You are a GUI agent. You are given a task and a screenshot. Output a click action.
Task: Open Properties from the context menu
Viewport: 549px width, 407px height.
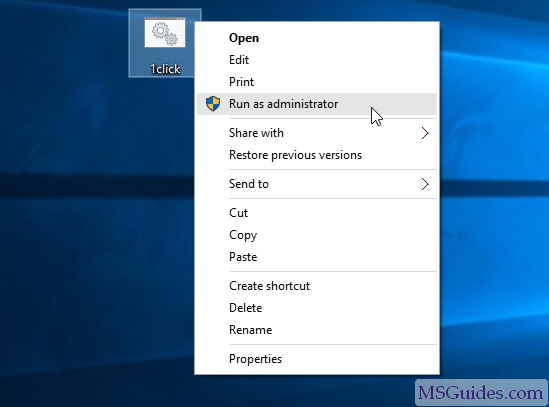[317, 359]
